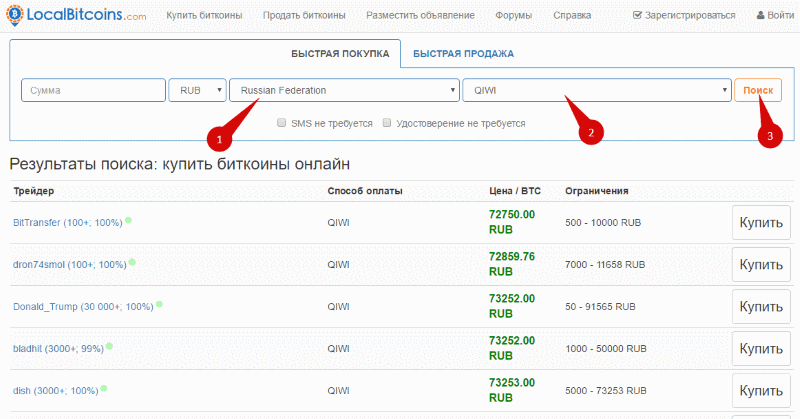
Task: Click Купить for dish offer
Action: tap(761, 390)
